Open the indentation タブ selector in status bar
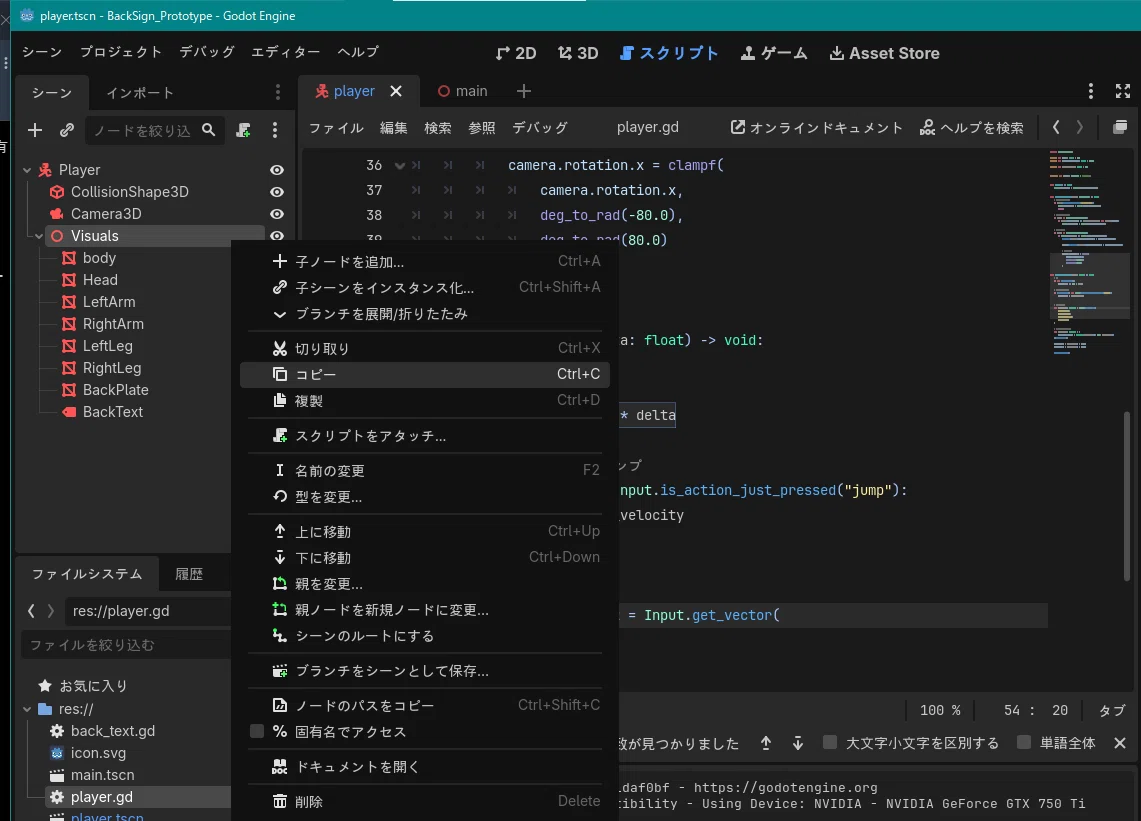Viewport: 1141px width, 821px height. coord(1111,710)
